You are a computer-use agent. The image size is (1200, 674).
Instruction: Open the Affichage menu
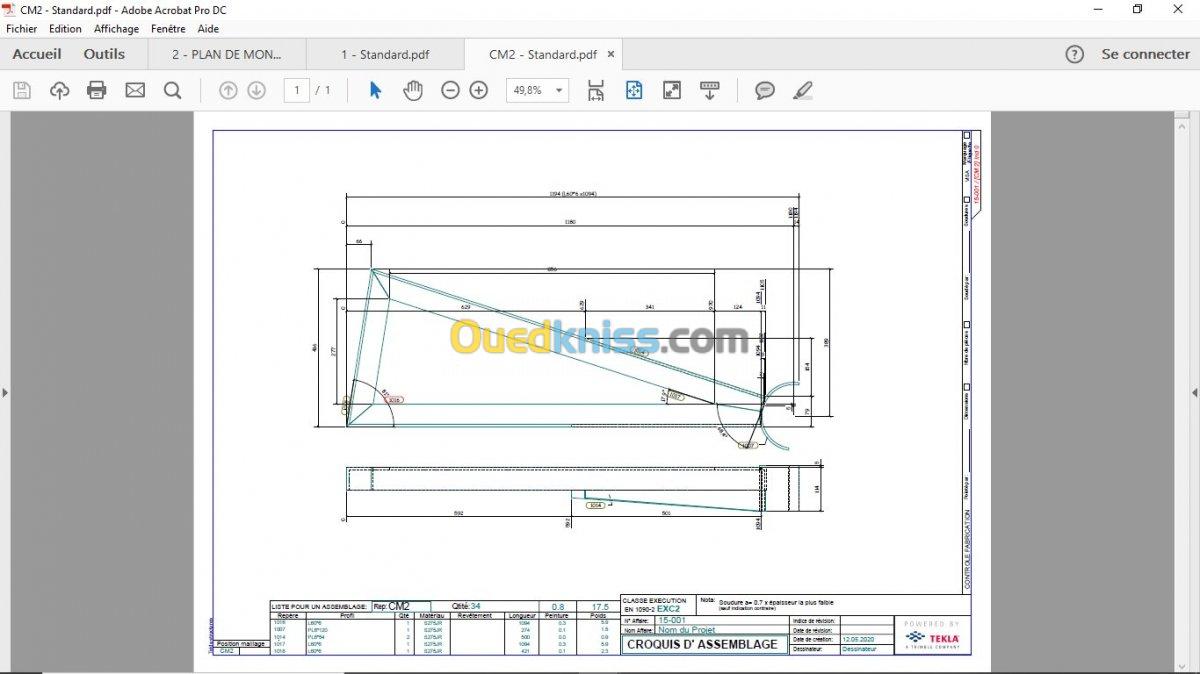(x=116, y=29)
